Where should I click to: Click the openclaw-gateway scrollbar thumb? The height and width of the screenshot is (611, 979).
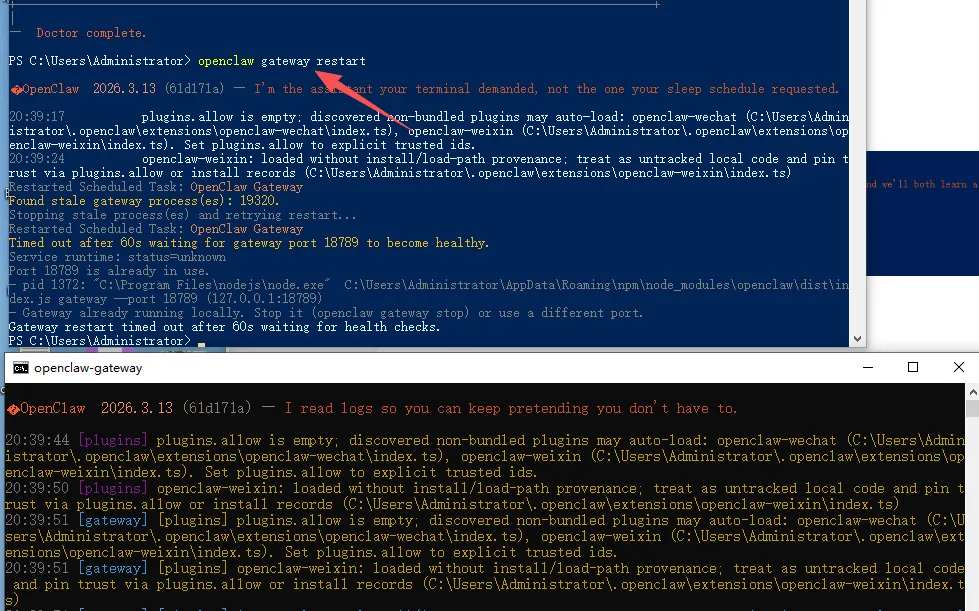tap(973, 409)
